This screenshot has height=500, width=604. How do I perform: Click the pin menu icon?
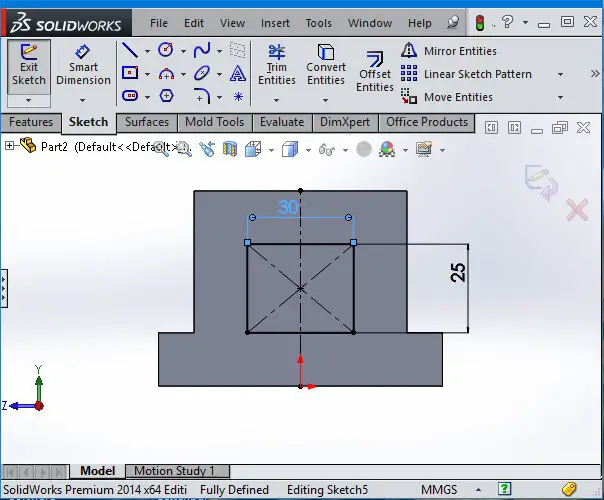coord(453,22)
